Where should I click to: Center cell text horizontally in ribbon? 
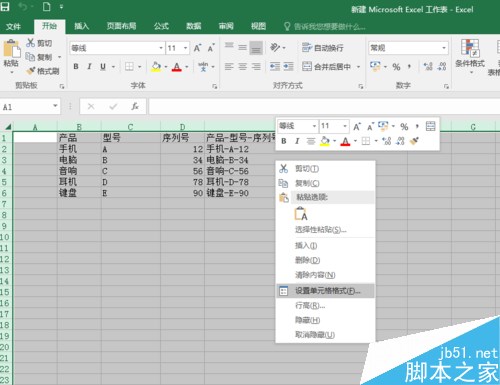pos(242,67)
